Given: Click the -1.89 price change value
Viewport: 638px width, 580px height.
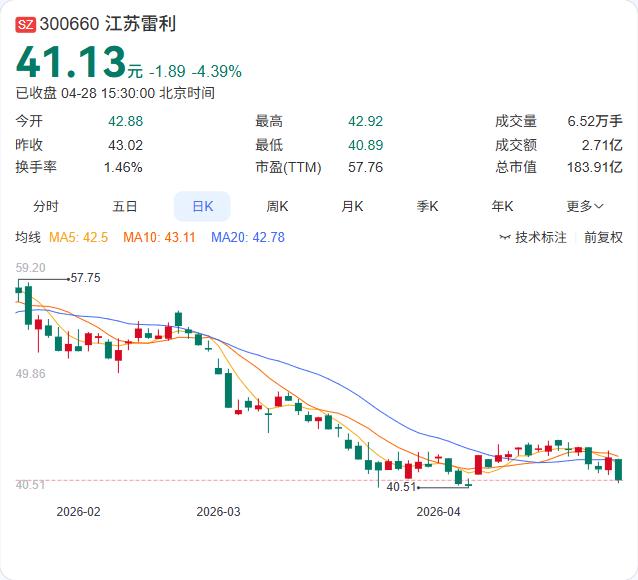Looking at the screenshot, I should point(167,72).
